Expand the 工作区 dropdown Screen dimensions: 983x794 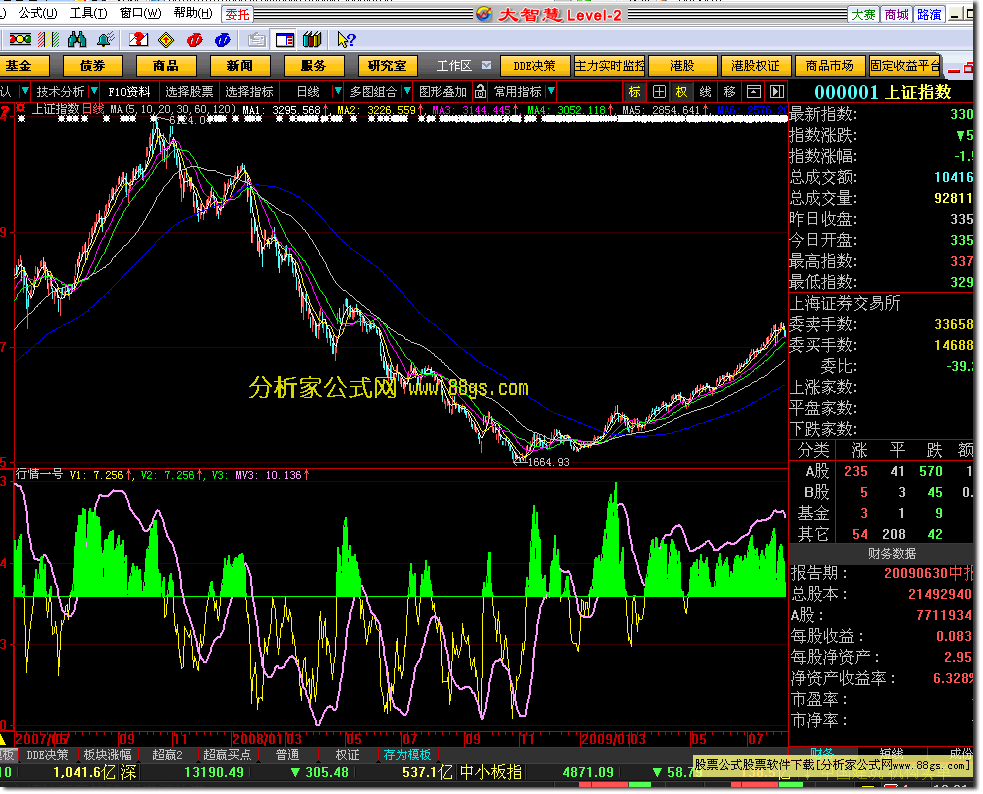click(x=486, y=65)
